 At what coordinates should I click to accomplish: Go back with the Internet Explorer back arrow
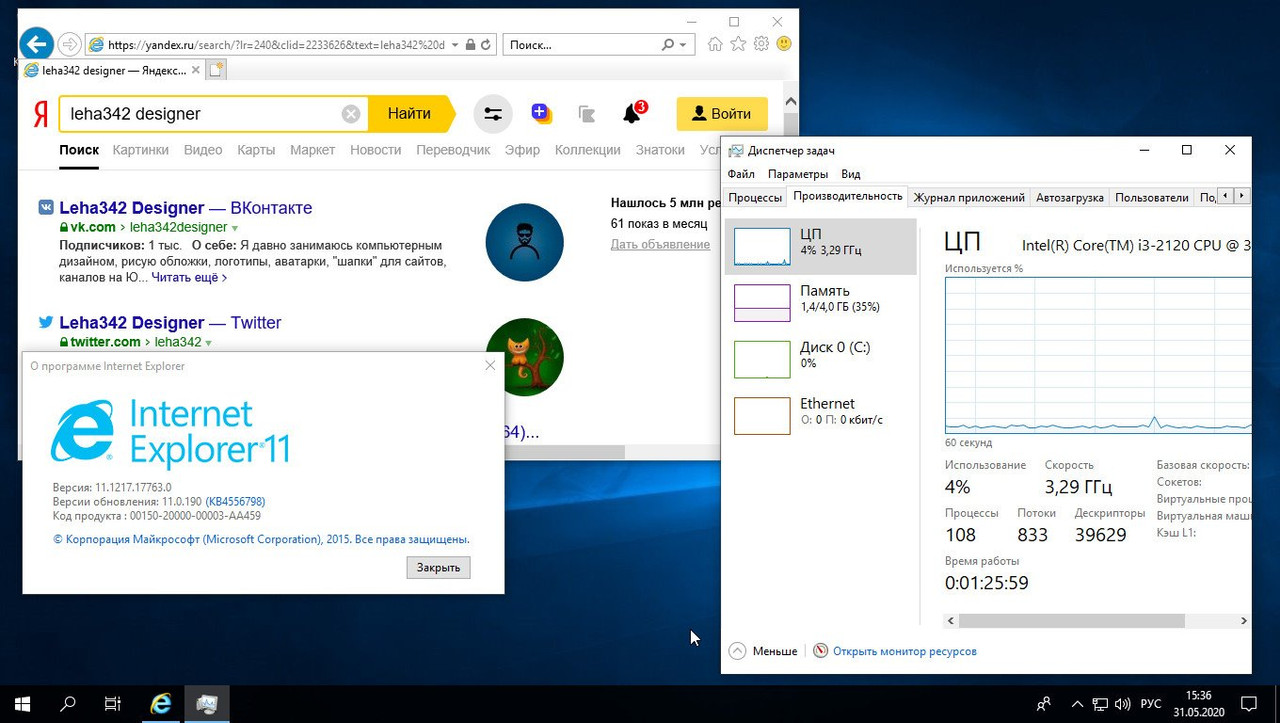click(37, 44)
